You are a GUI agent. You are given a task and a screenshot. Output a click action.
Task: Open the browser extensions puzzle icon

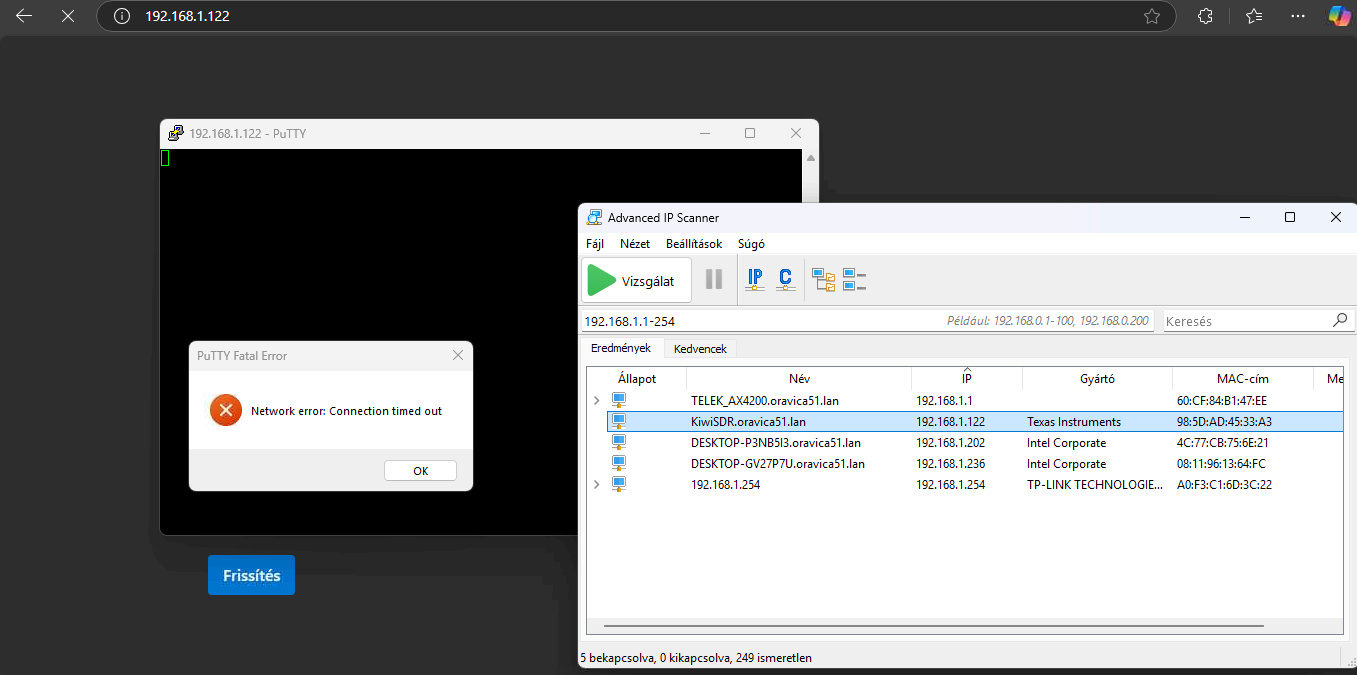pos(1205,16)
